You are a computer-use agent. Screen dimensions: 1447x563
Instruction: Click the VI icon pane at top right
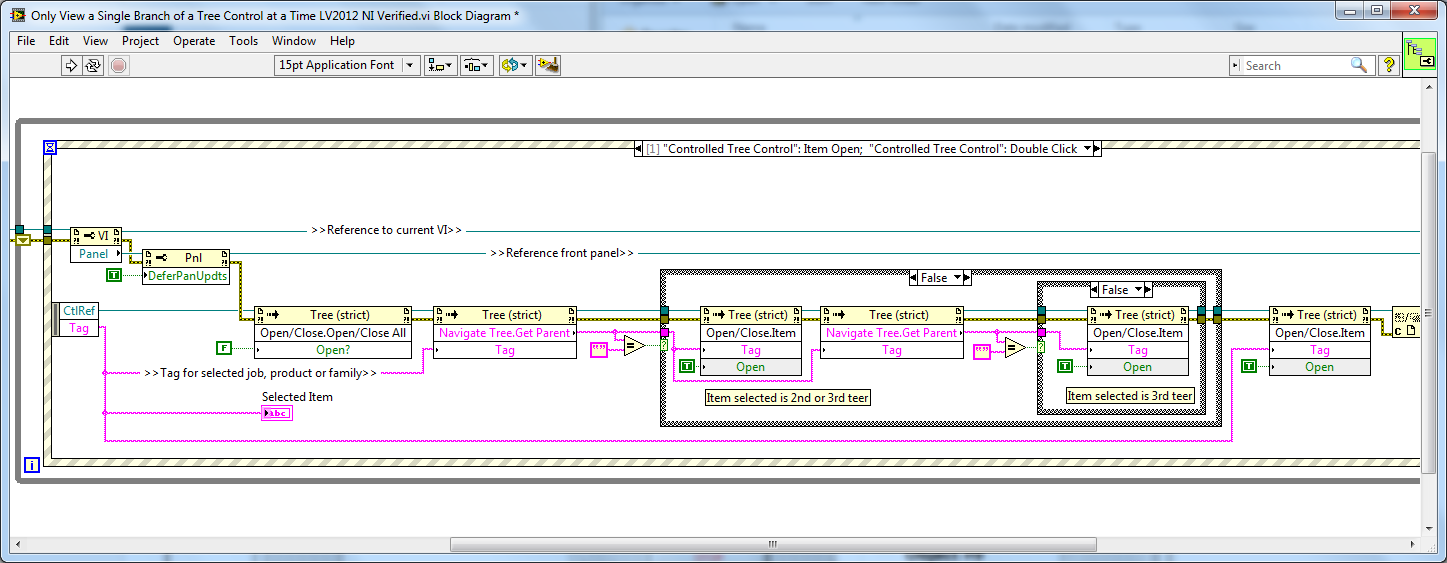[x=1419, y=55]
